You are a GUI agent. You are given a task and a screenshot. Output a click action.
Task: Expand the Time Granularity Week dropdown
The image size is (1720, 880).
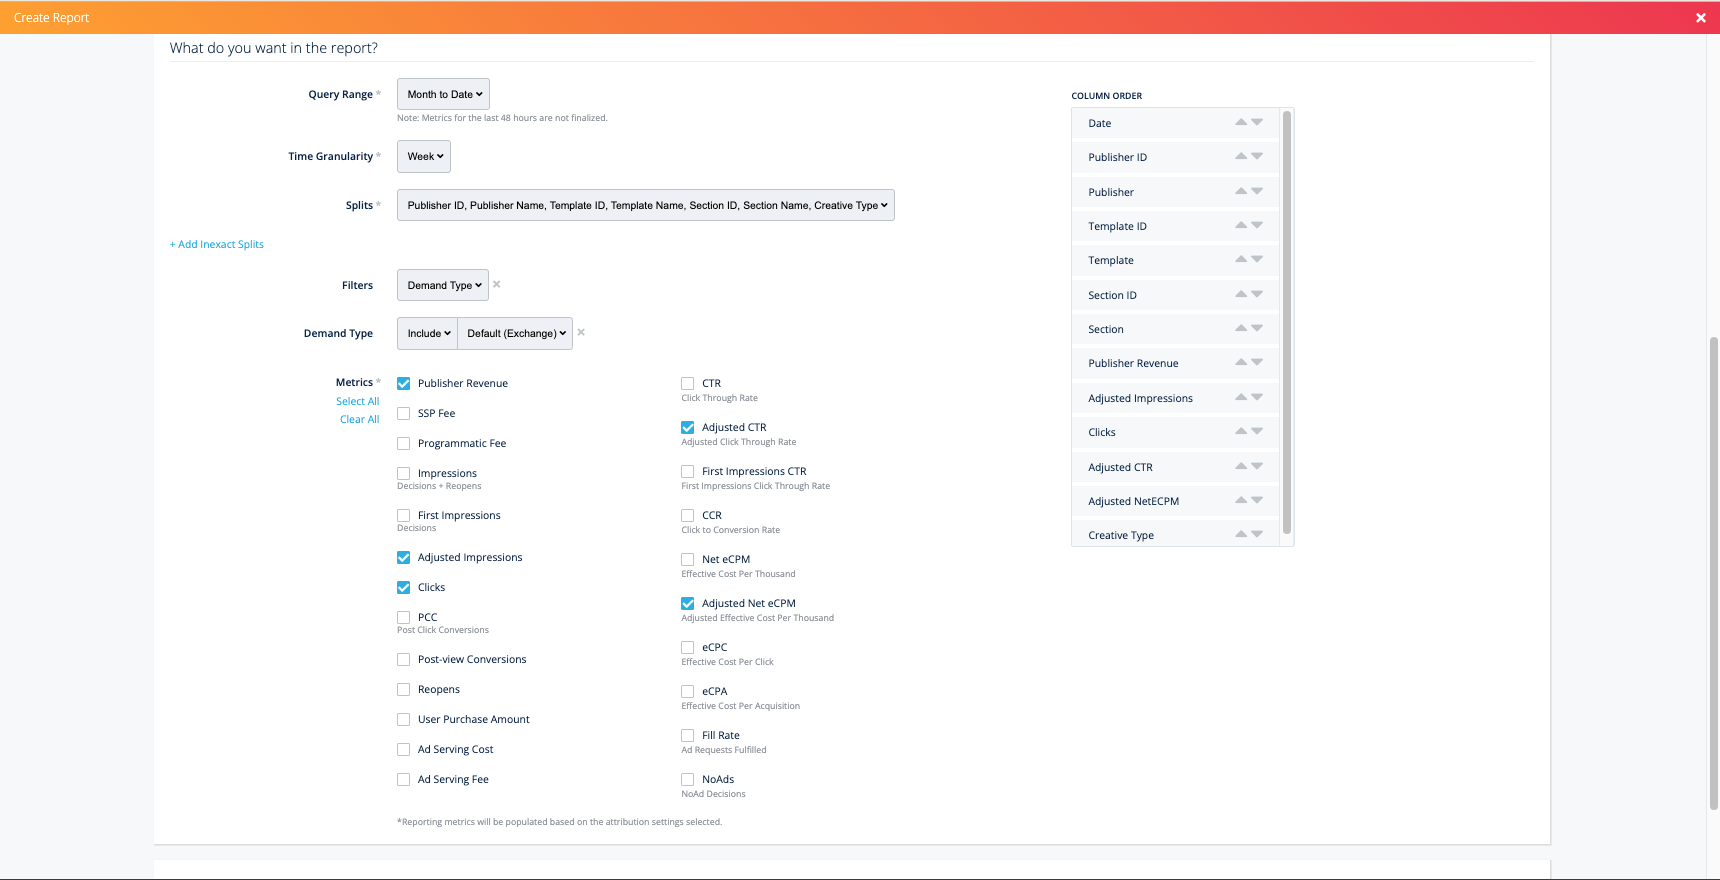click(424, 157)
